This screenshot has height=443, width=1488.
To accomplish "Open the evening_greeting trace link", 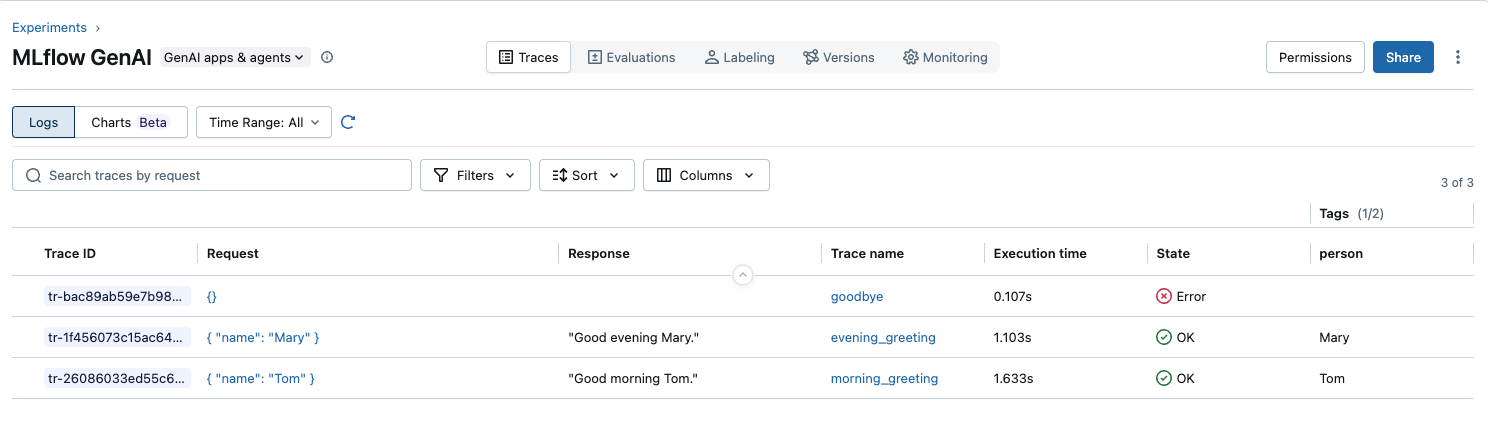I will coord(883,338).
